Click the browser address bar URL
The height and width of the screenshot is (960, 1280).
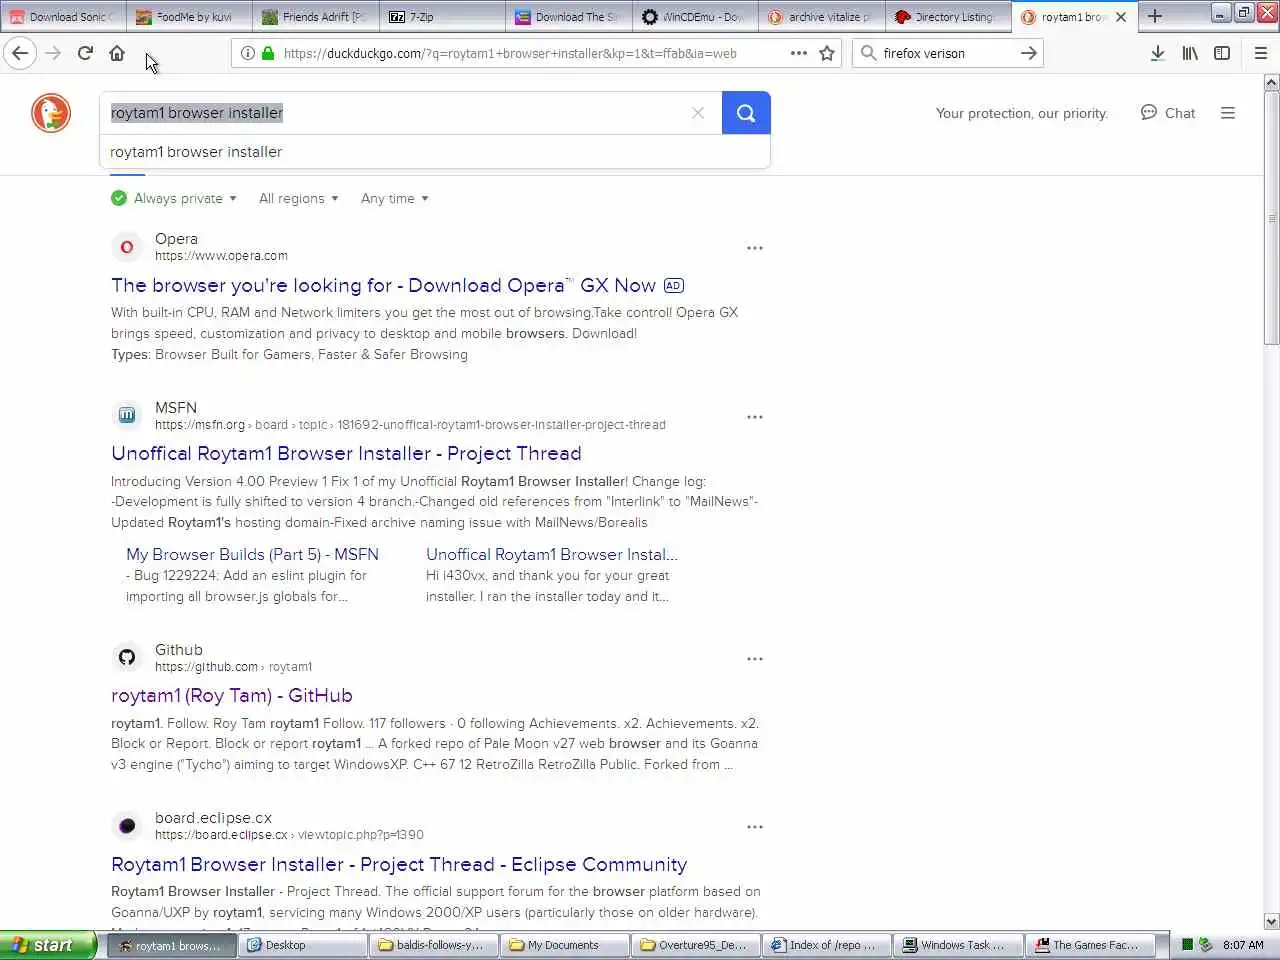510,53
